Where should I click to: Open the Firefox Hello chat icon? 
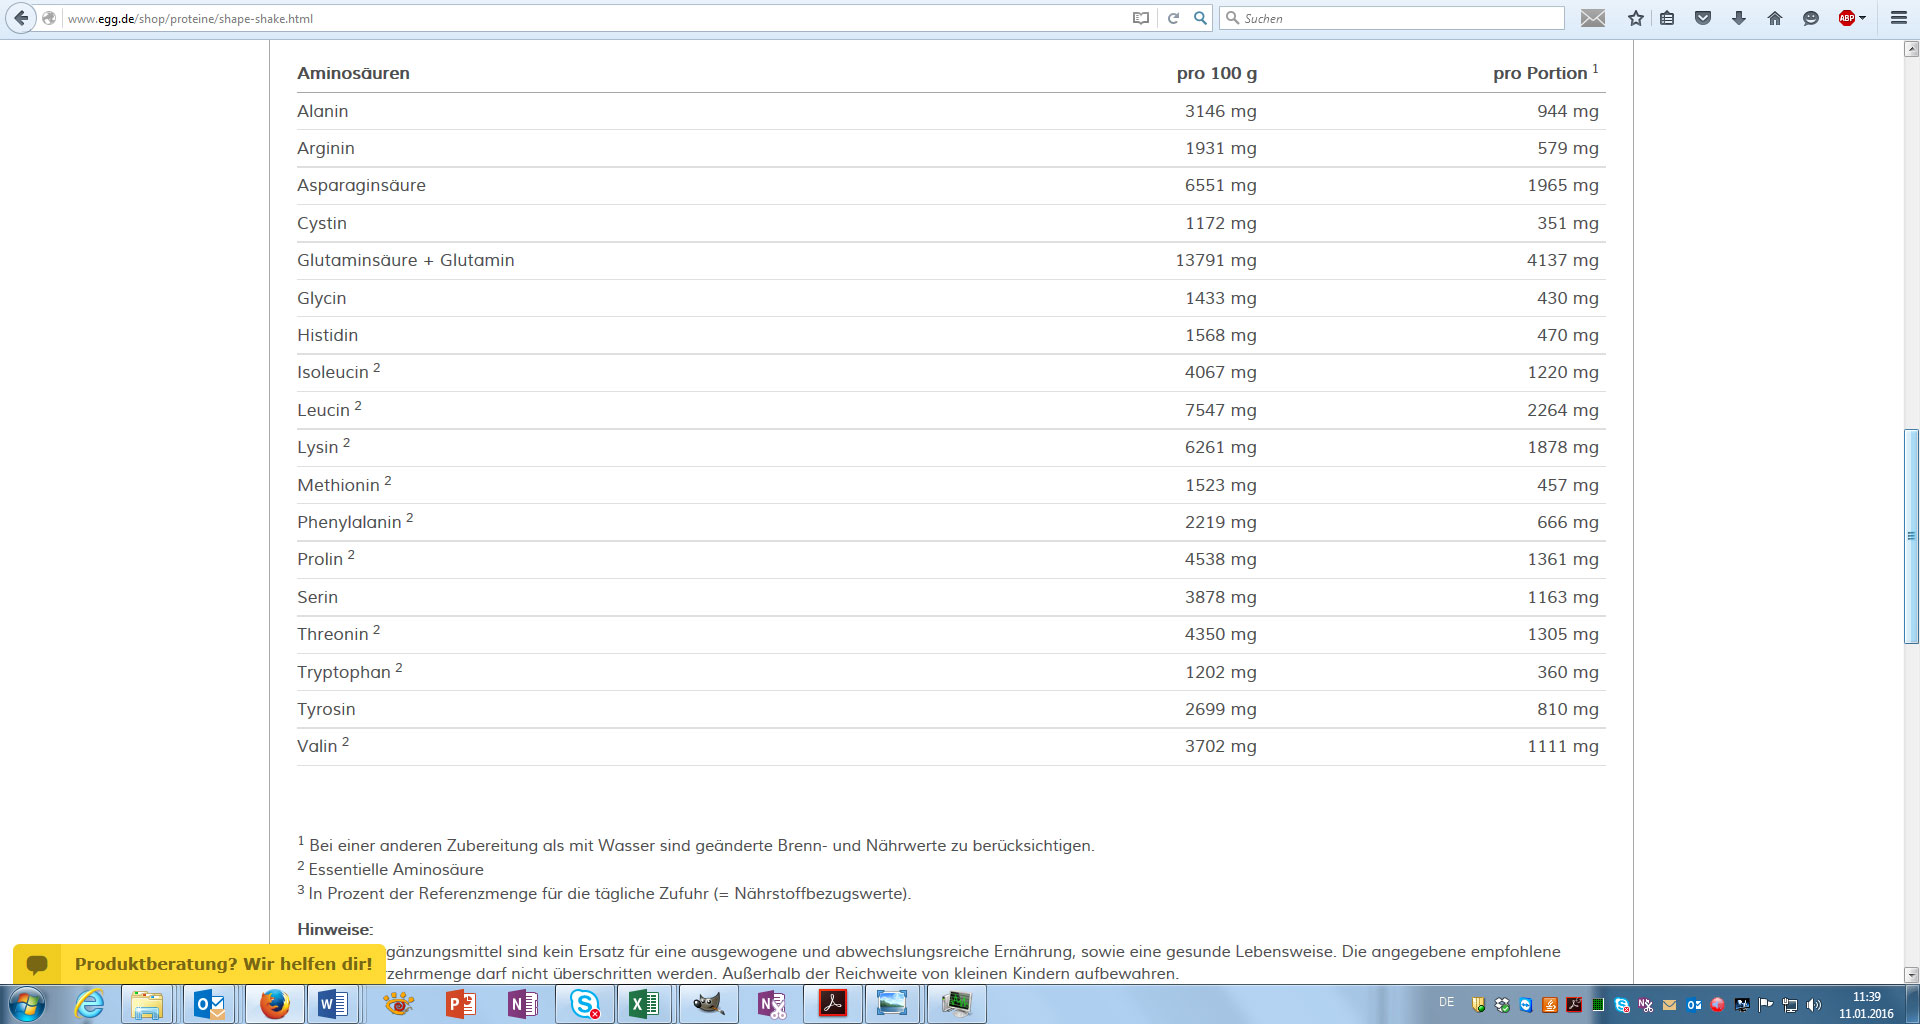(1811, 18)
